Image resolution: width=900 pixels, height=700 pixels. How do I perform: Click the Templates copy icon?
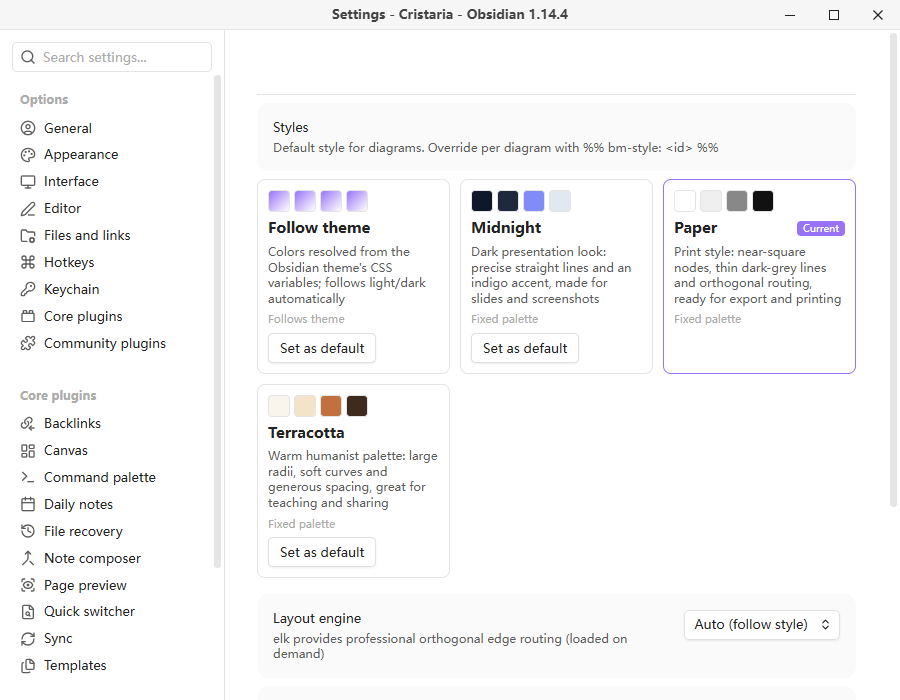pyautogui.click(x=28, y=666)
